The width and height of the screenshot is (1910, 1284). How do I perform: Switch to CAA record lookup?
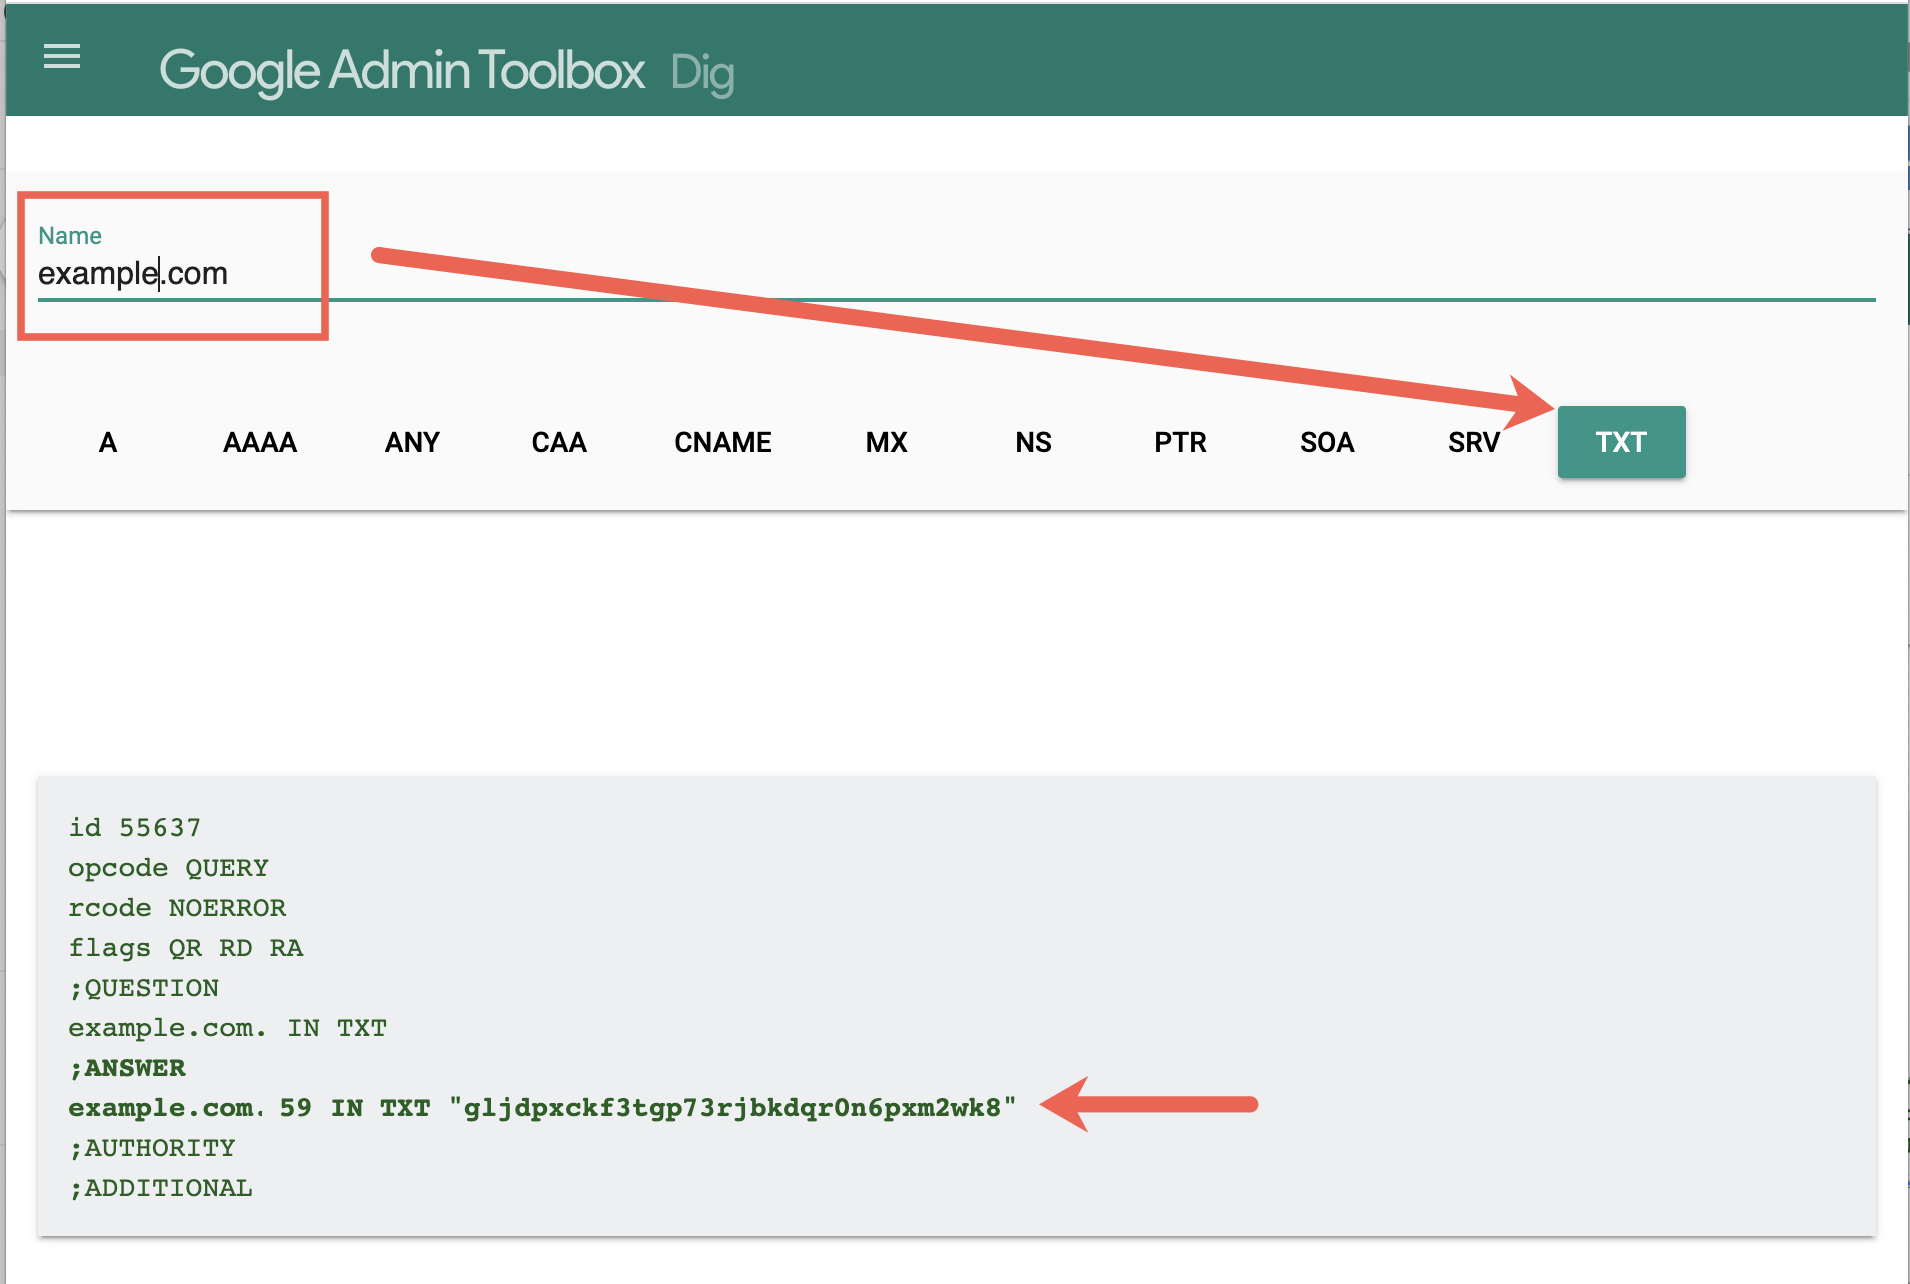[559, 442]
